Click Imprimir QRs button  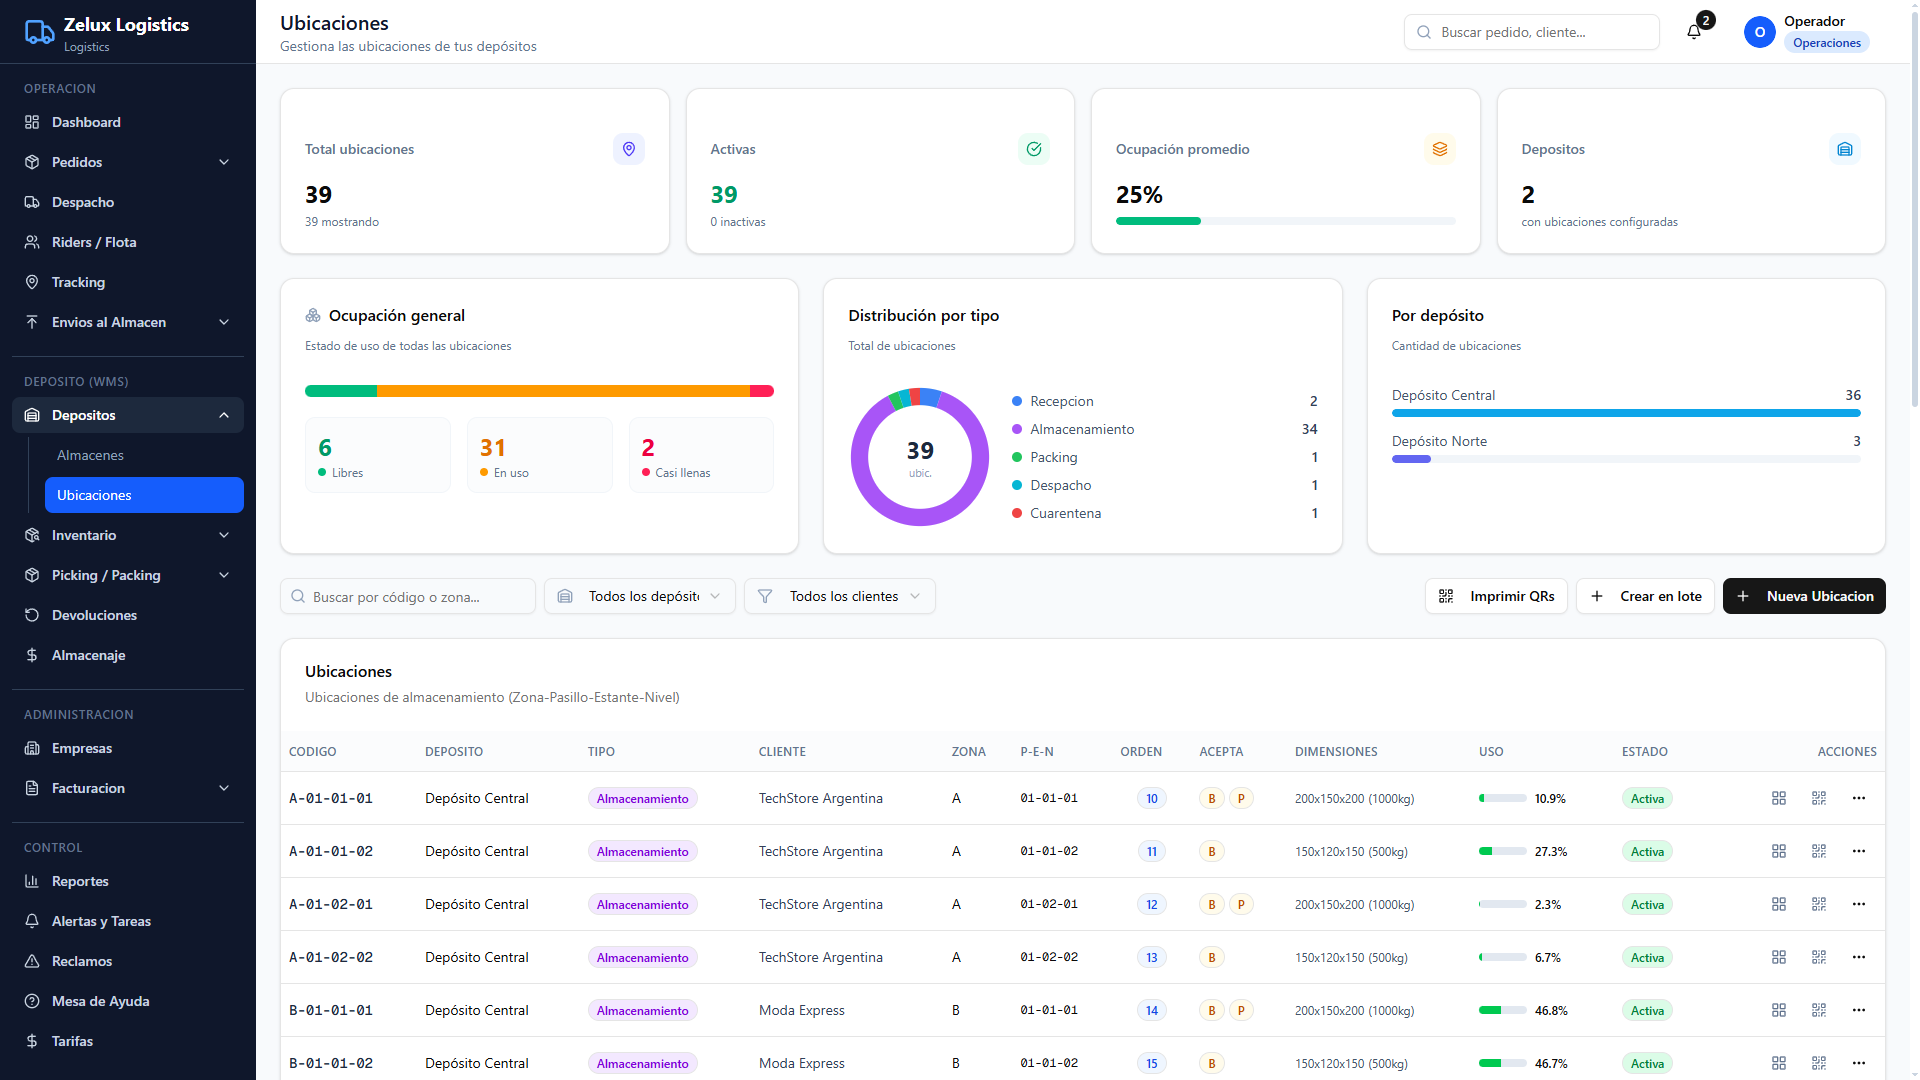1496,596
